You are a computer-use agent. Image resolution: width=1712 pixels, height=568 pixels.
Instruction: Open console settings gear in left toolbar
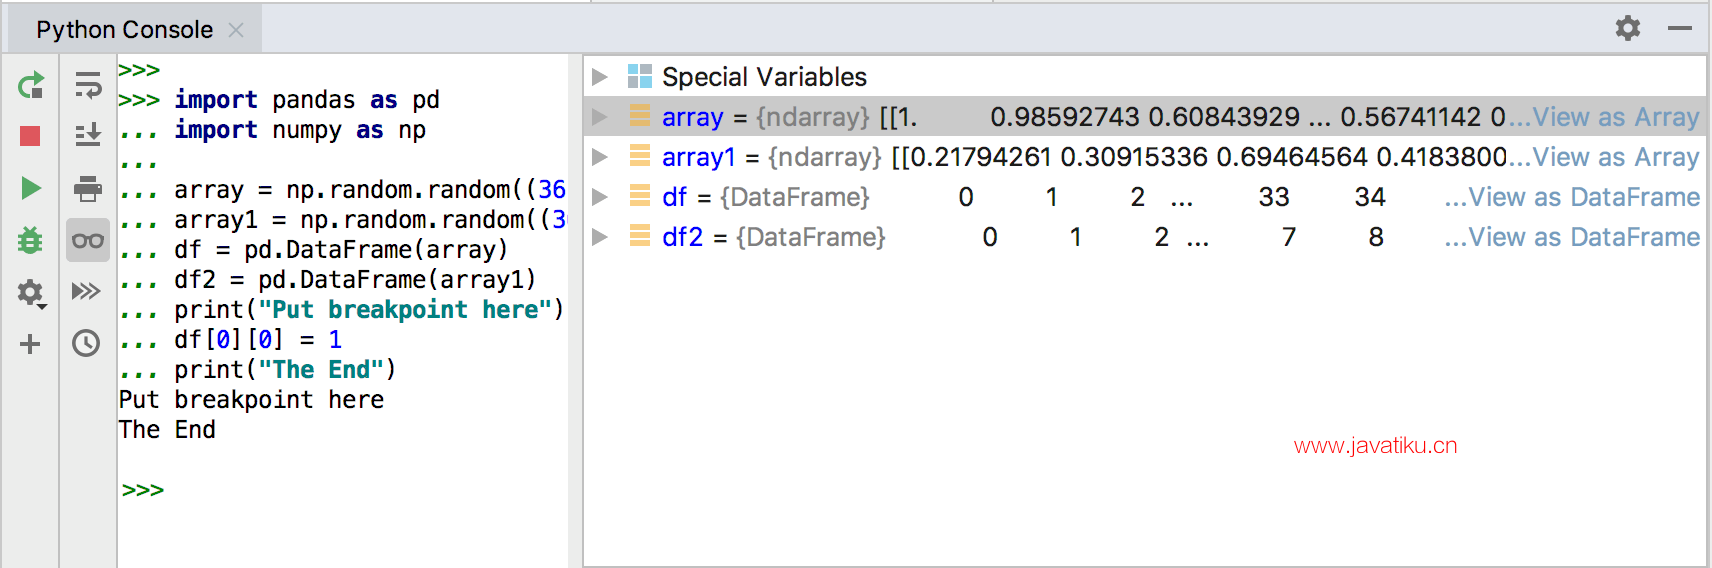pyautogui.click(x=30, y=292)
